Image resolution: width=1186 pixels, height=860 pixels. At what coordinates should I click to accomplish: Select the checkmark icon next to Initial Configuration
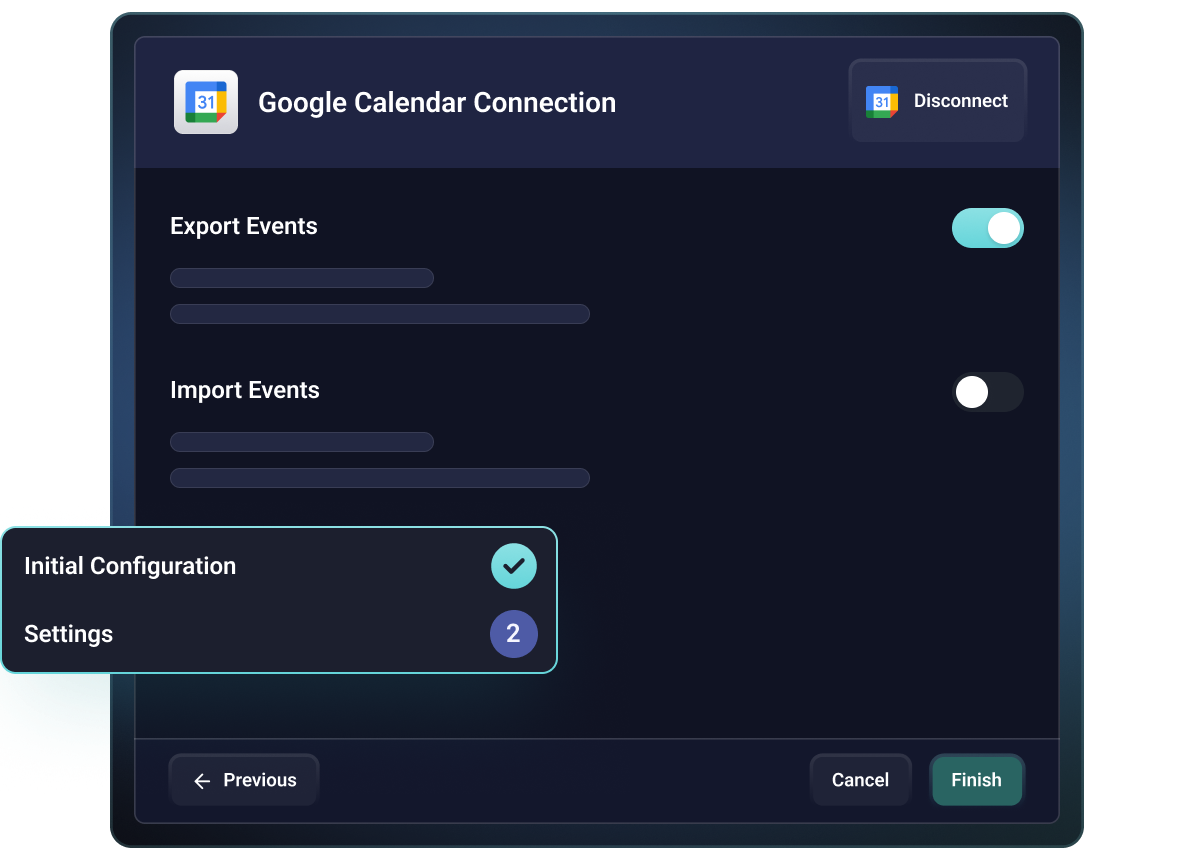pyautogui.click(x=513, y=566)
